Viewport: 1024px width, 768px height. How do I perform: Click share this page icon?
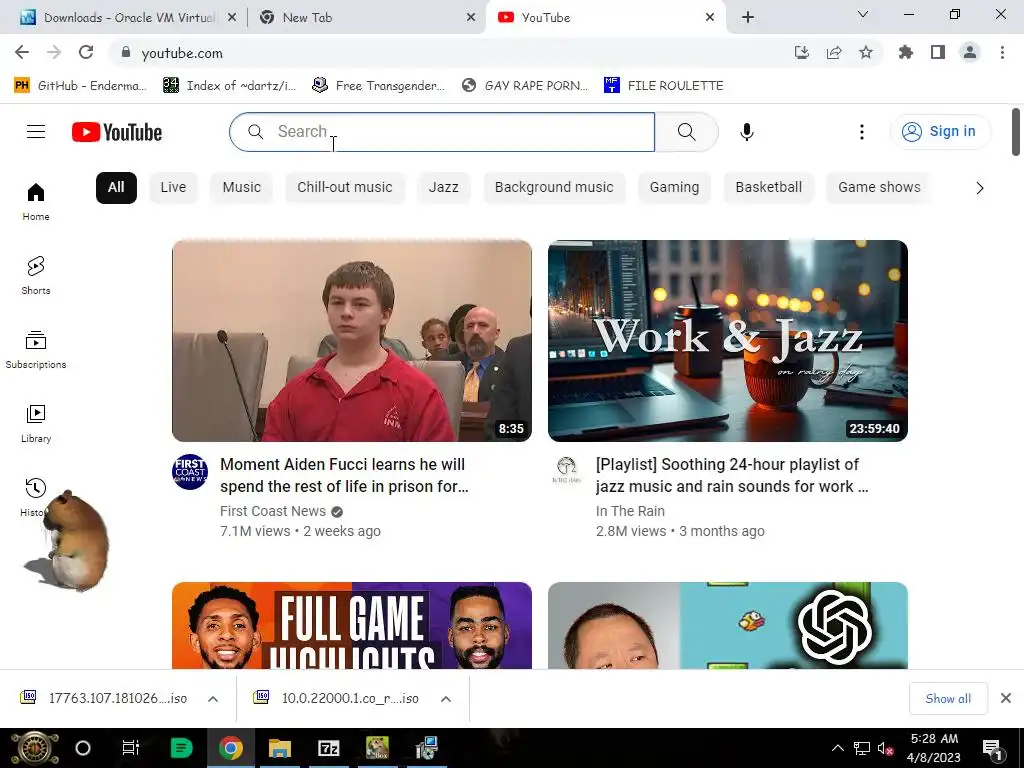(x=834, y=52)
